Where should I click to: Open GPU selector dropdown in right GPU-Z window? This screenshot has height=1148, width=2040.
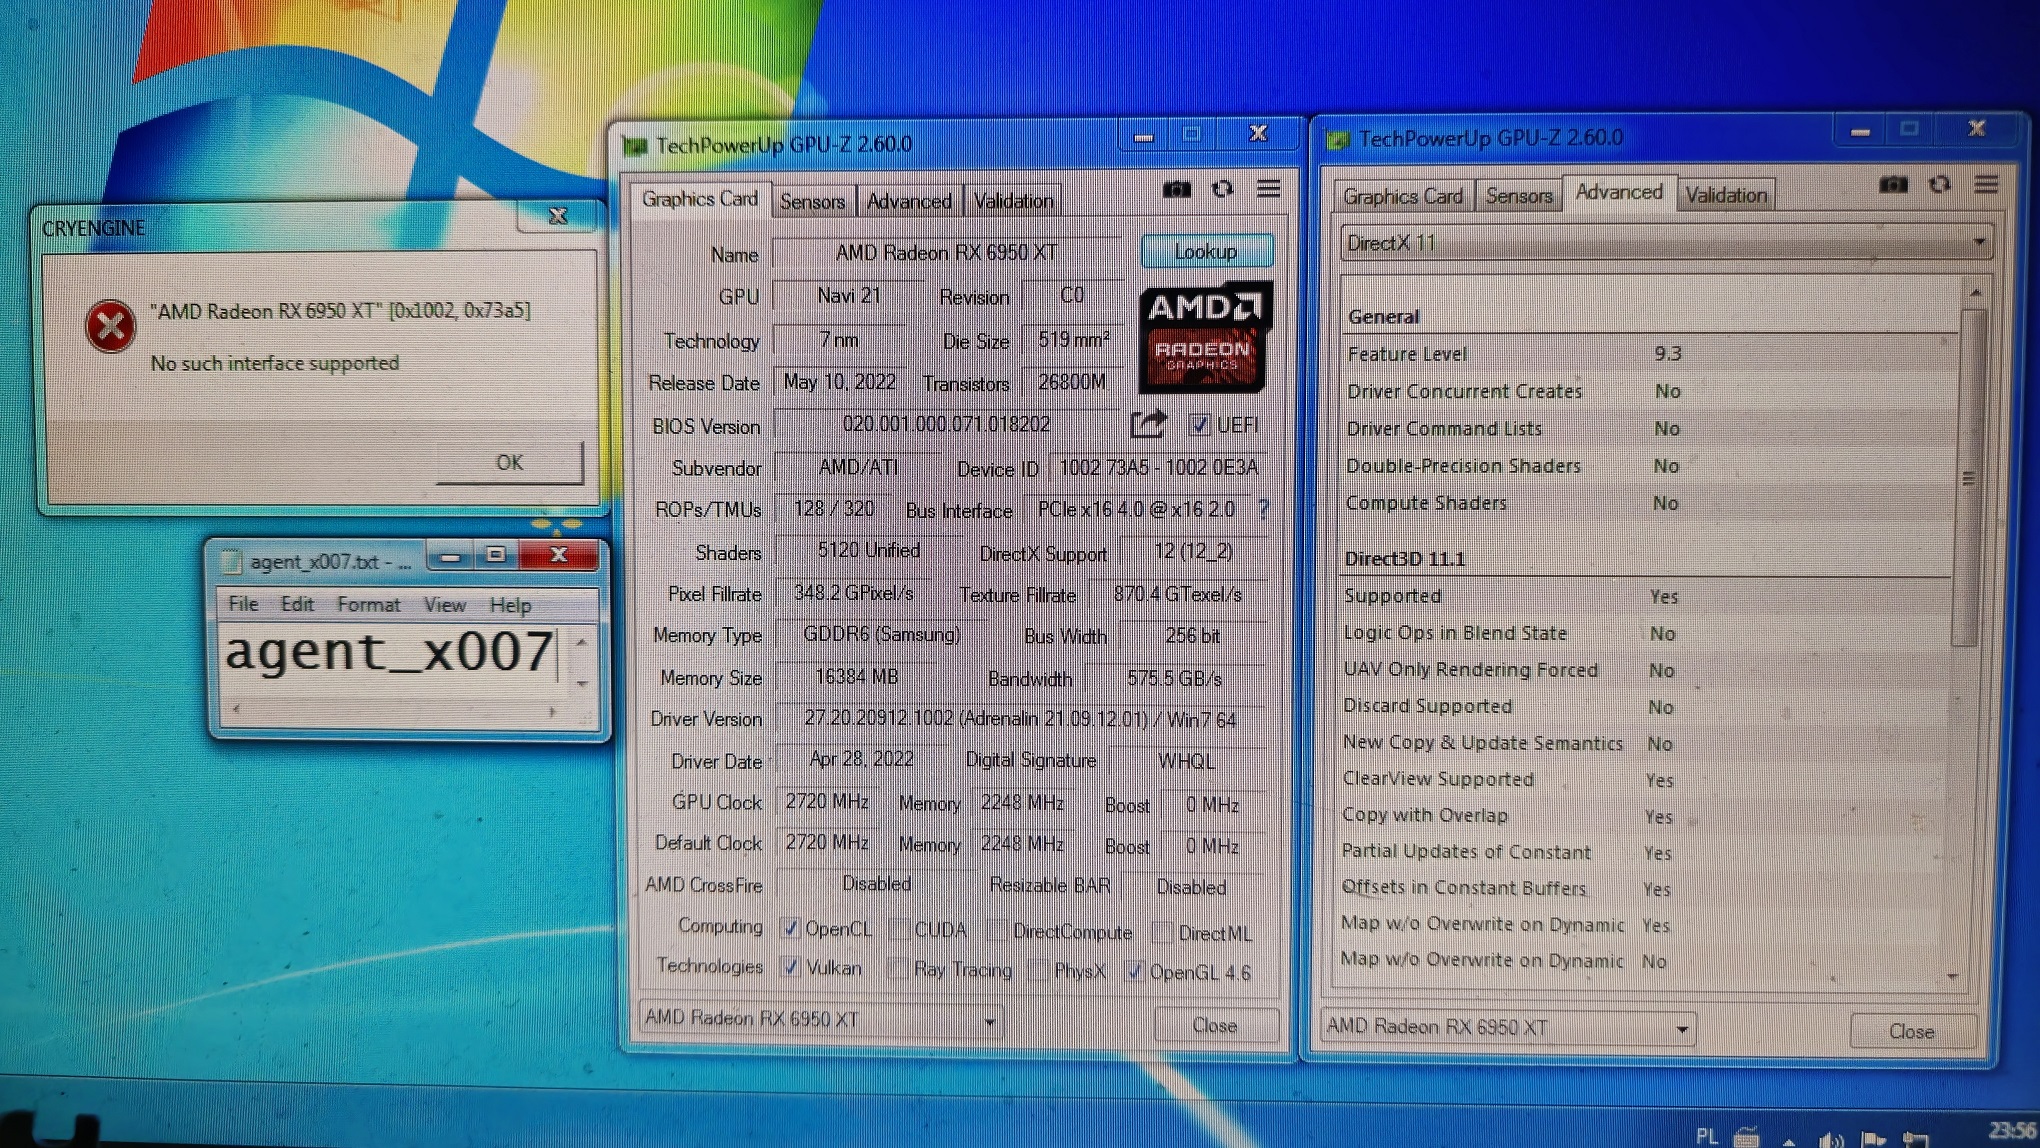tap(1507, 1027)
